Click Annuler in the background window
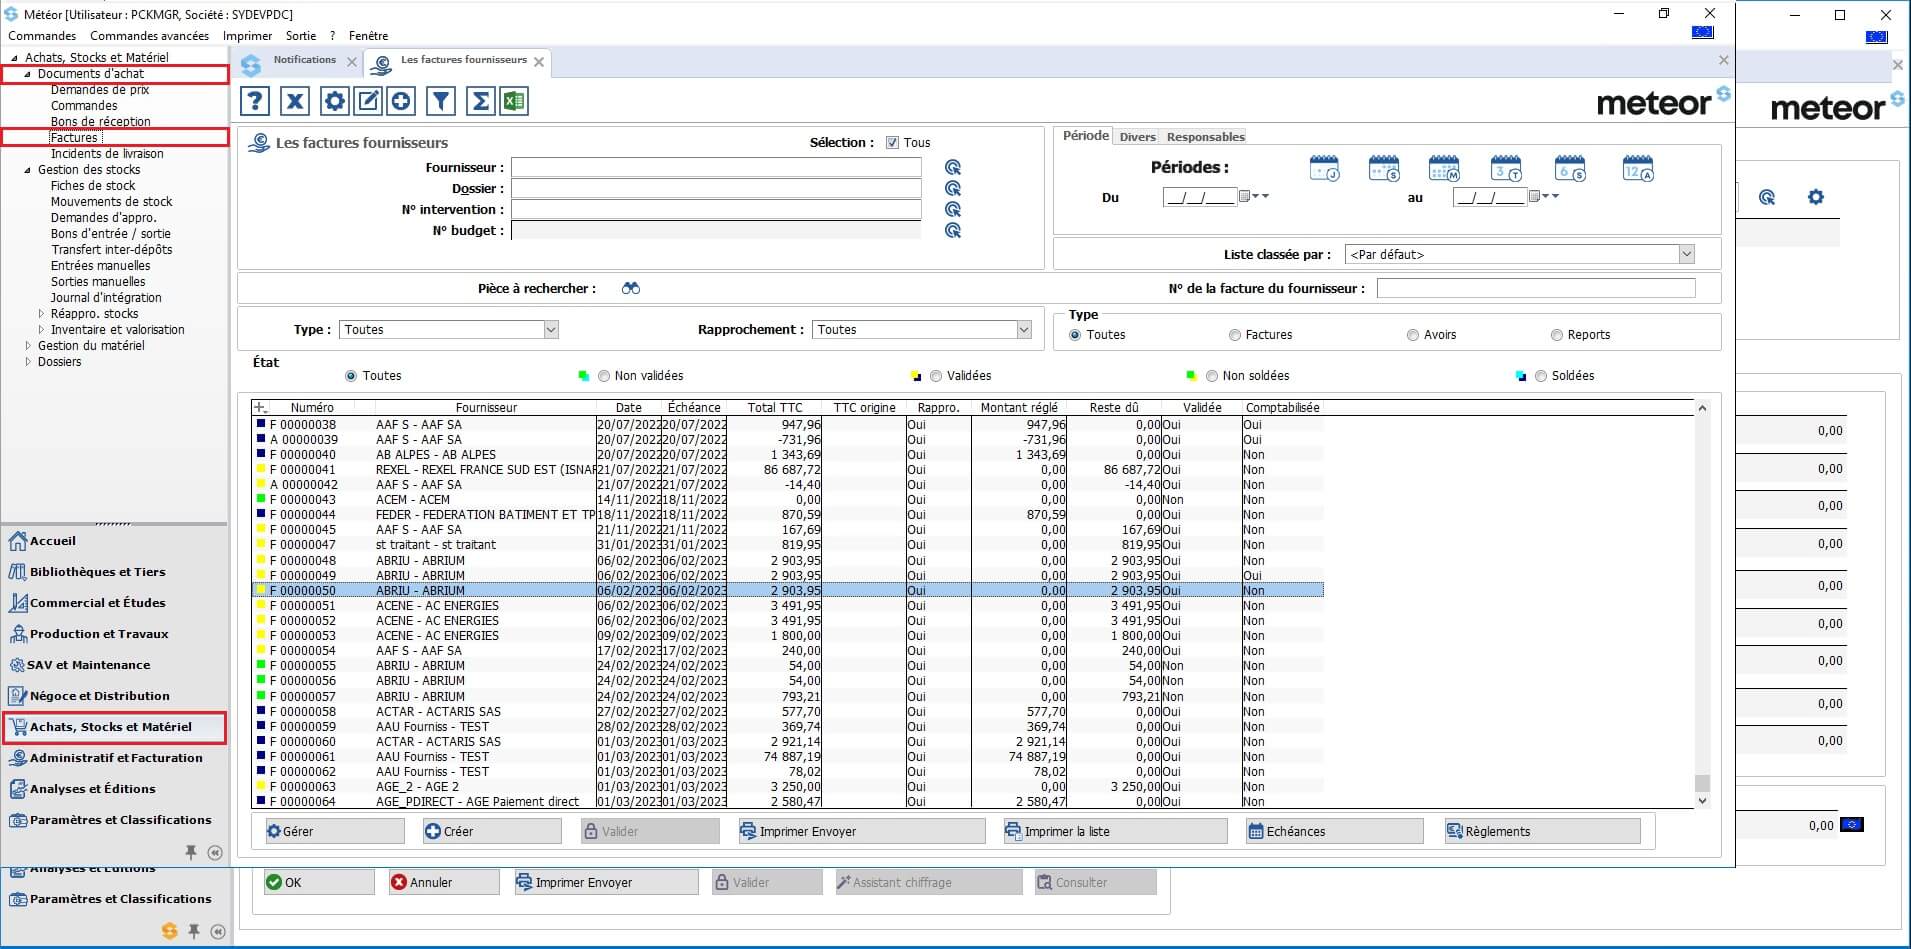 click(444, 882)
